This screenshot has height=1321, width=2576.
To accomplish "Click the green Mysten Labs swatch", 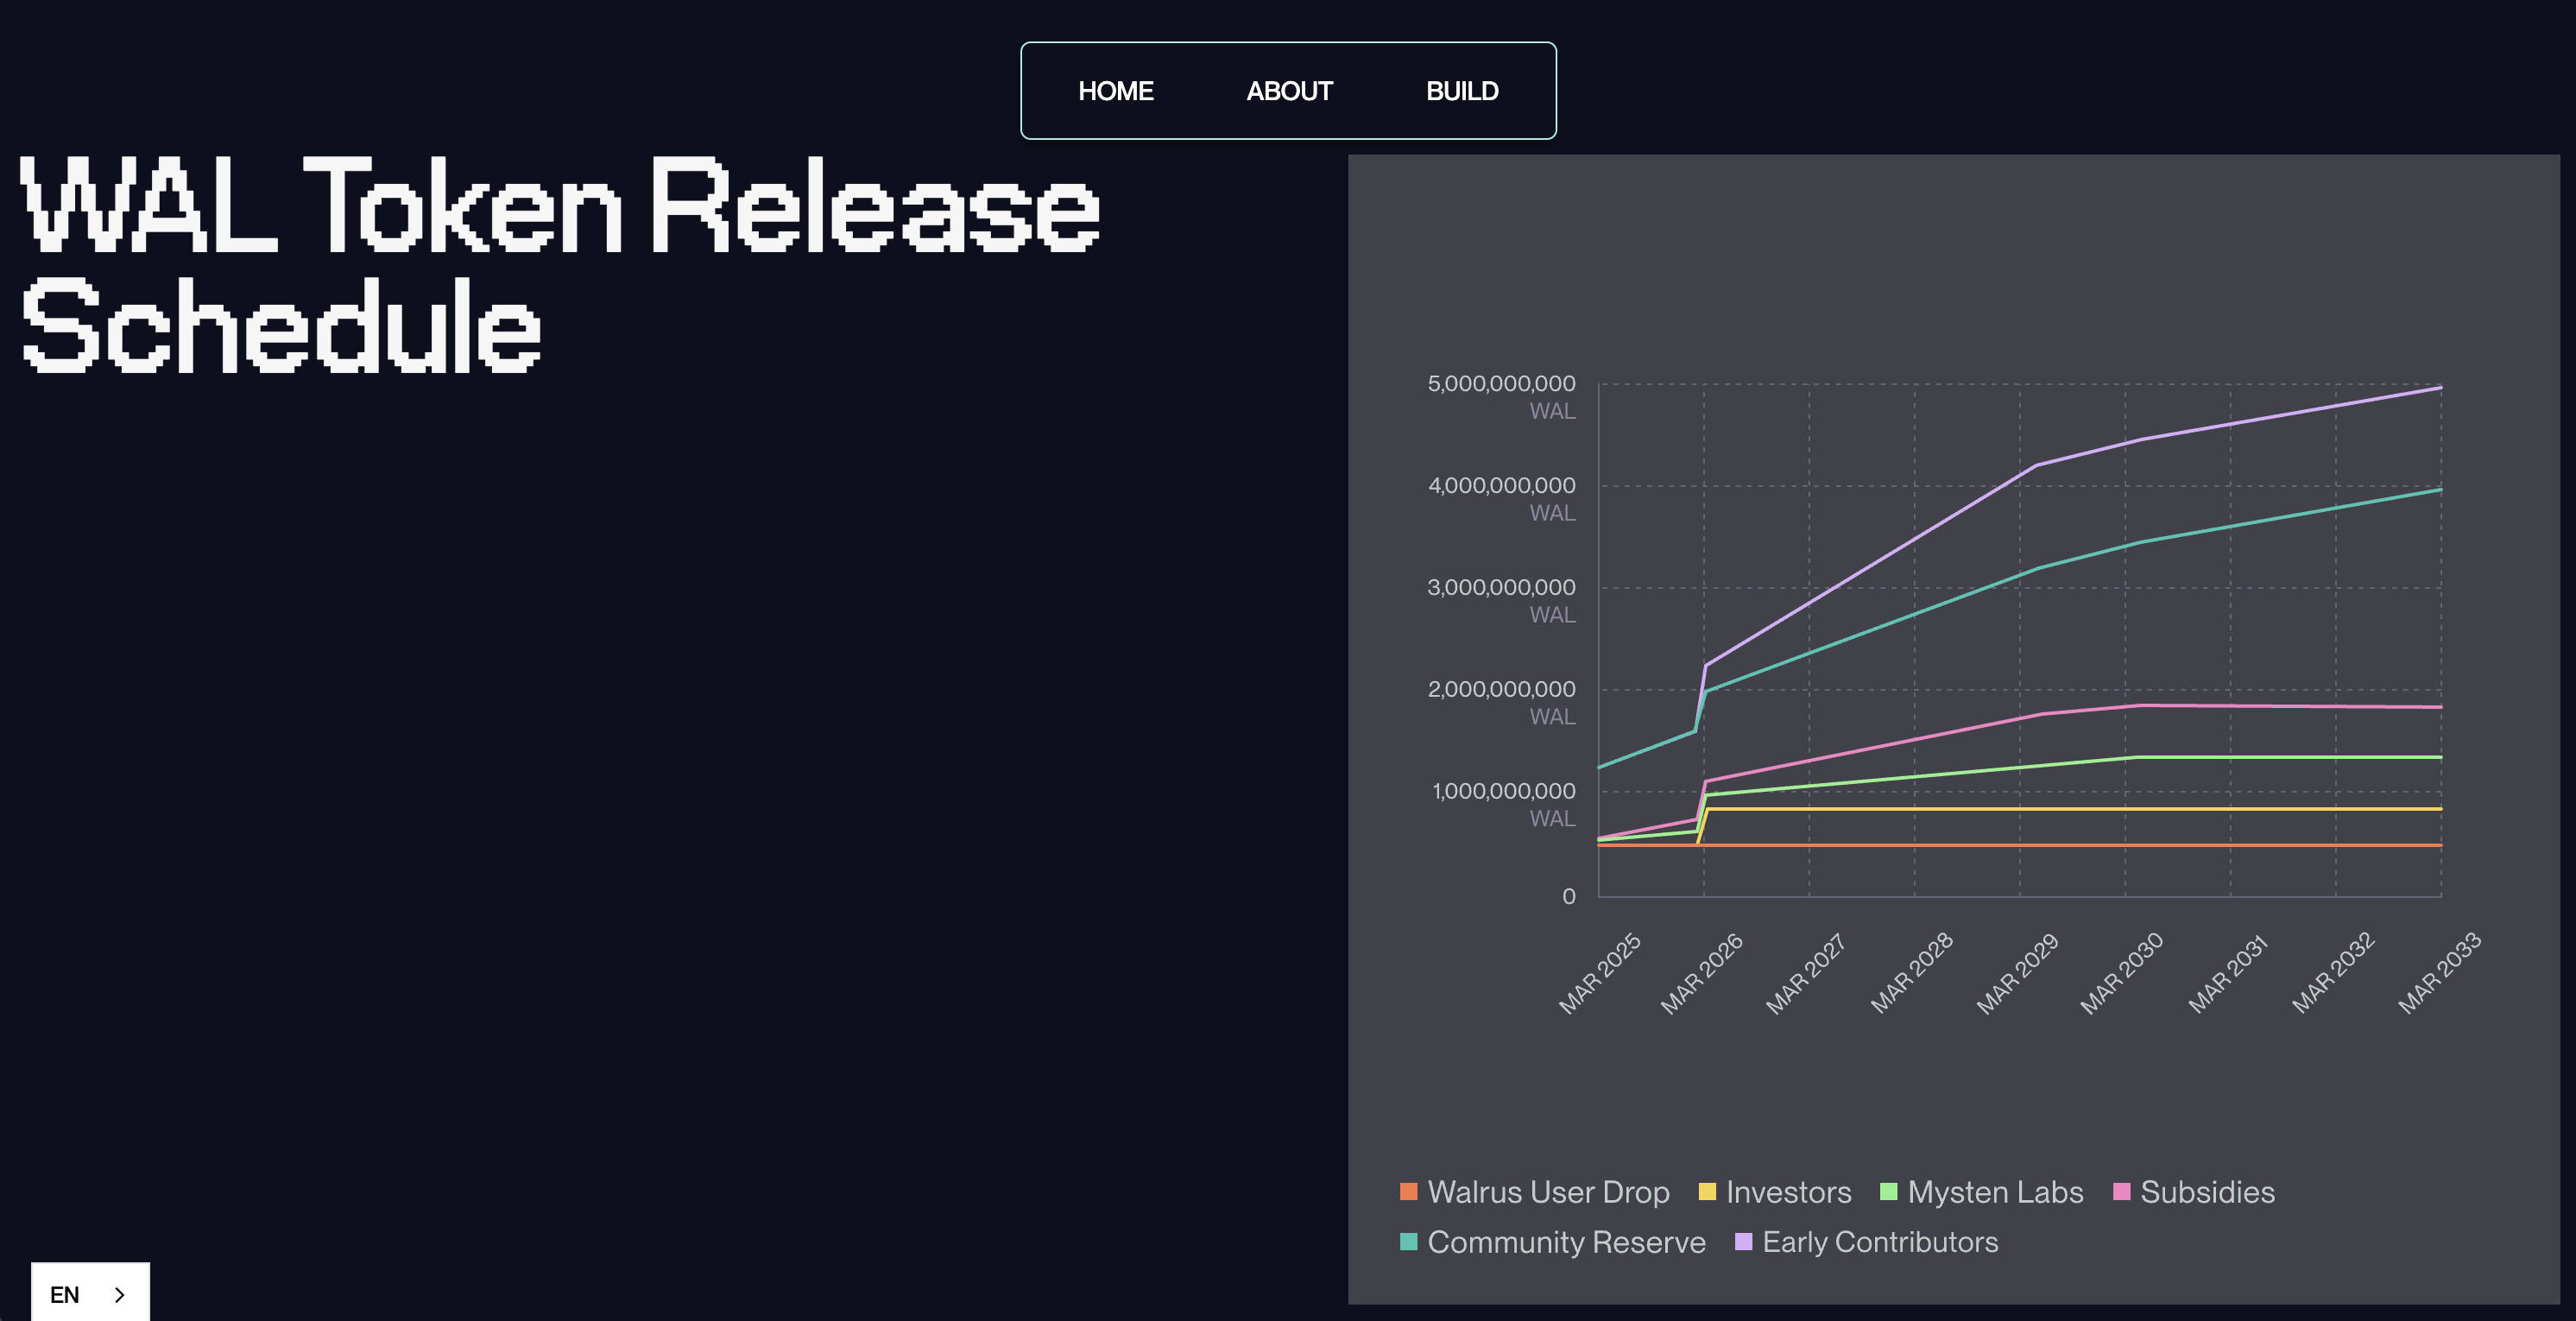I will (1888, 1191).
